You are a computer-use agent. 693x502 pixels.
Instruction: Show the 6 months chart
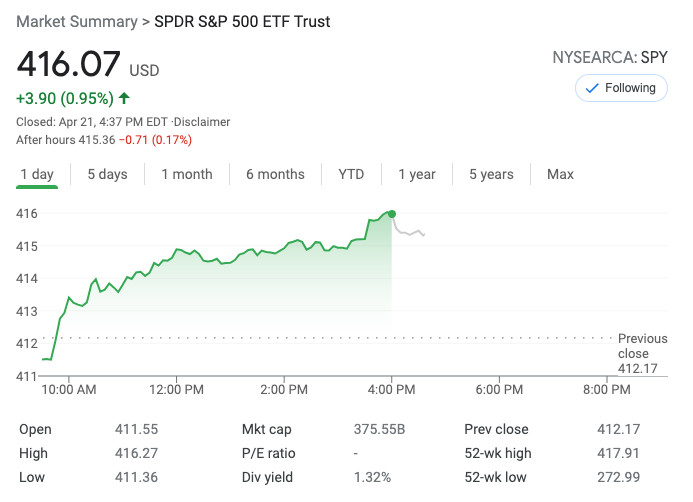(275, 174)
